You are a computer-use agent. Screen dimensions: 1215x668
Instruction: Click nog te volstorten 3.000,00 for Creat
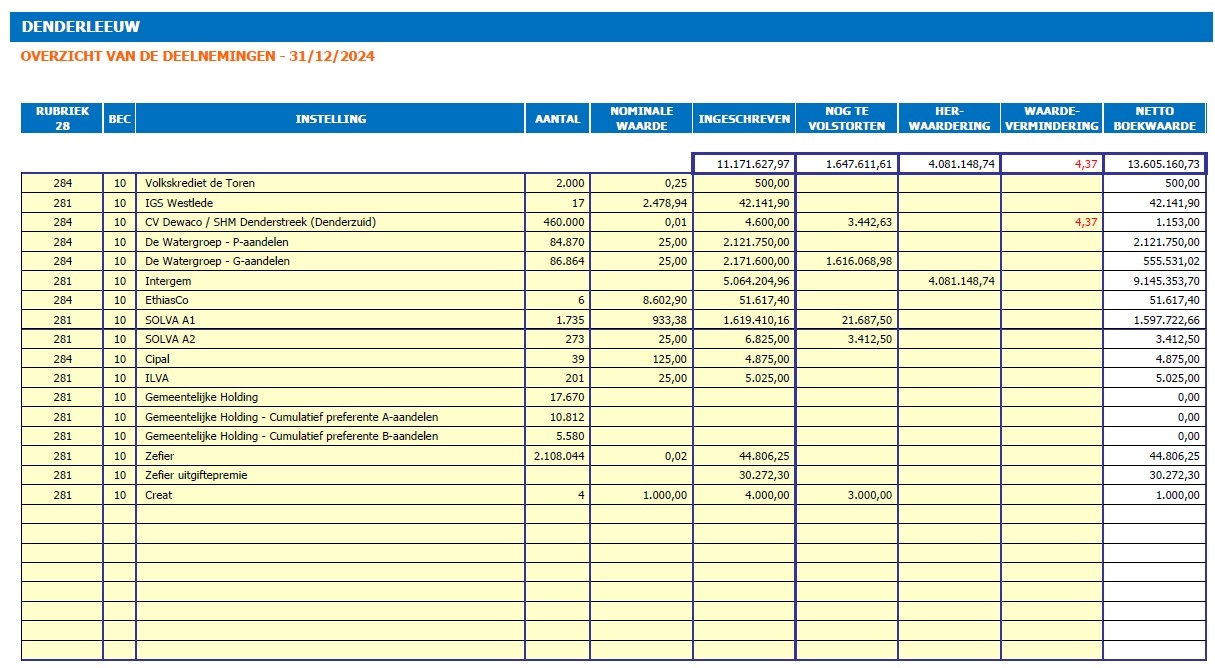pyautogui.click(x=847, y=495)
